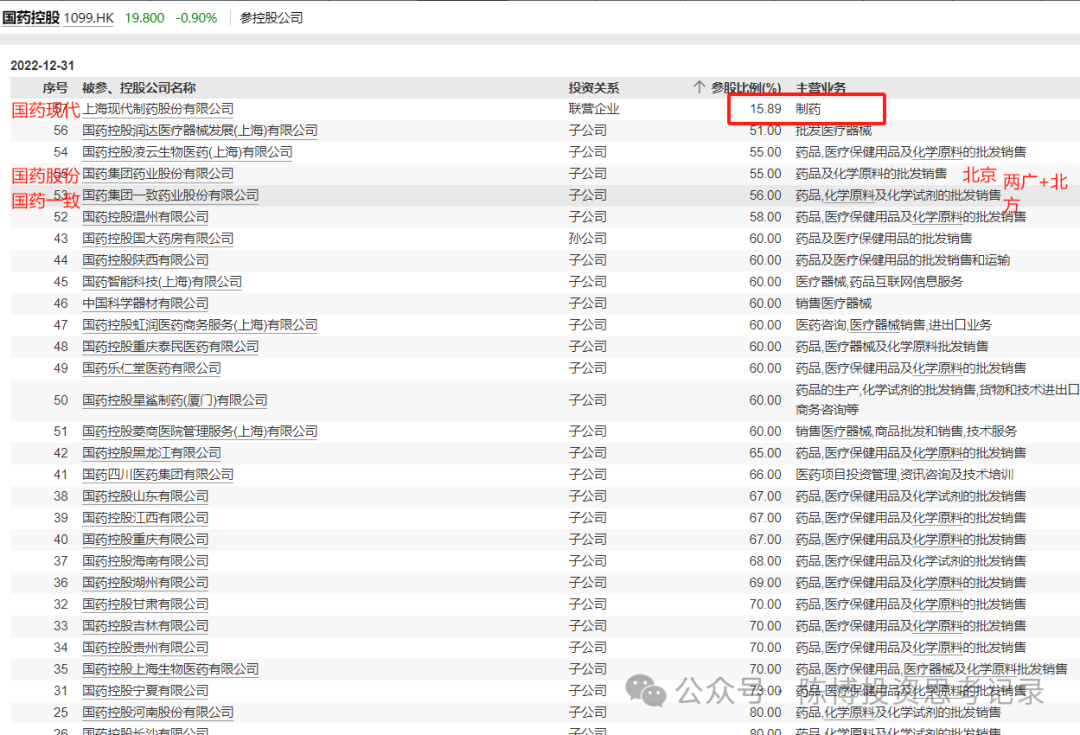This screenshot has width=1080, height=735.
Task: Open 中国科学器材有限公司 link
Action: click(145, 303)
